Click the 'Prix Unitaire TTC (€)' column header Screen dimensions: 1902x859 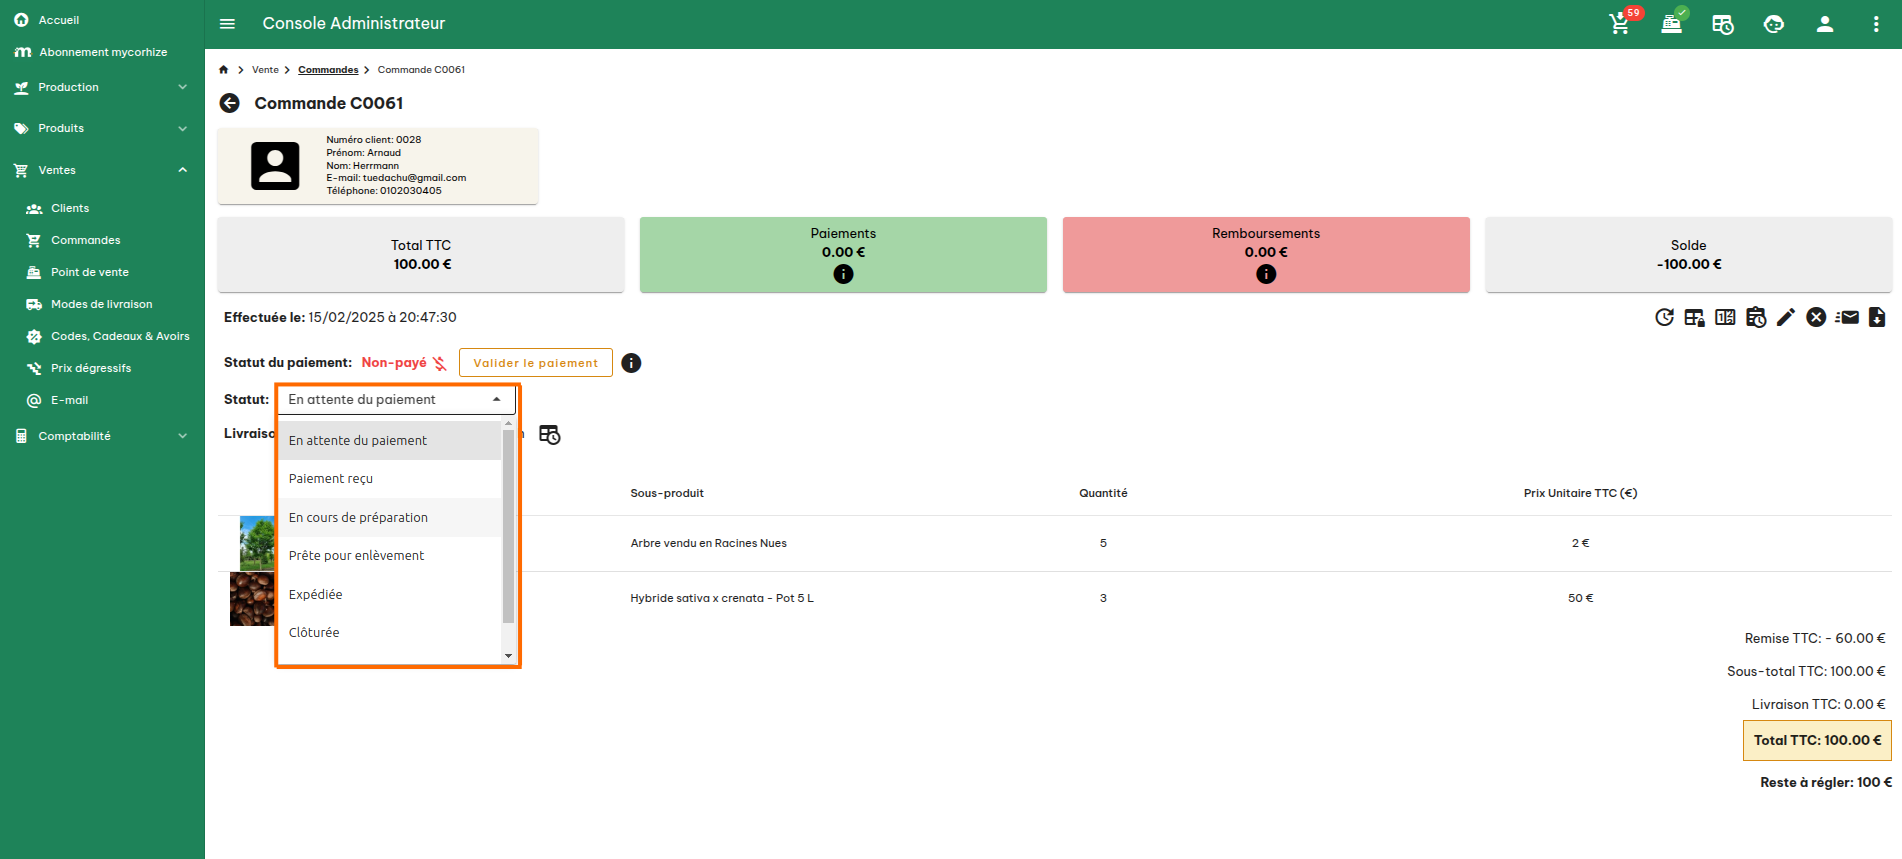click(x=1580, y=493)
